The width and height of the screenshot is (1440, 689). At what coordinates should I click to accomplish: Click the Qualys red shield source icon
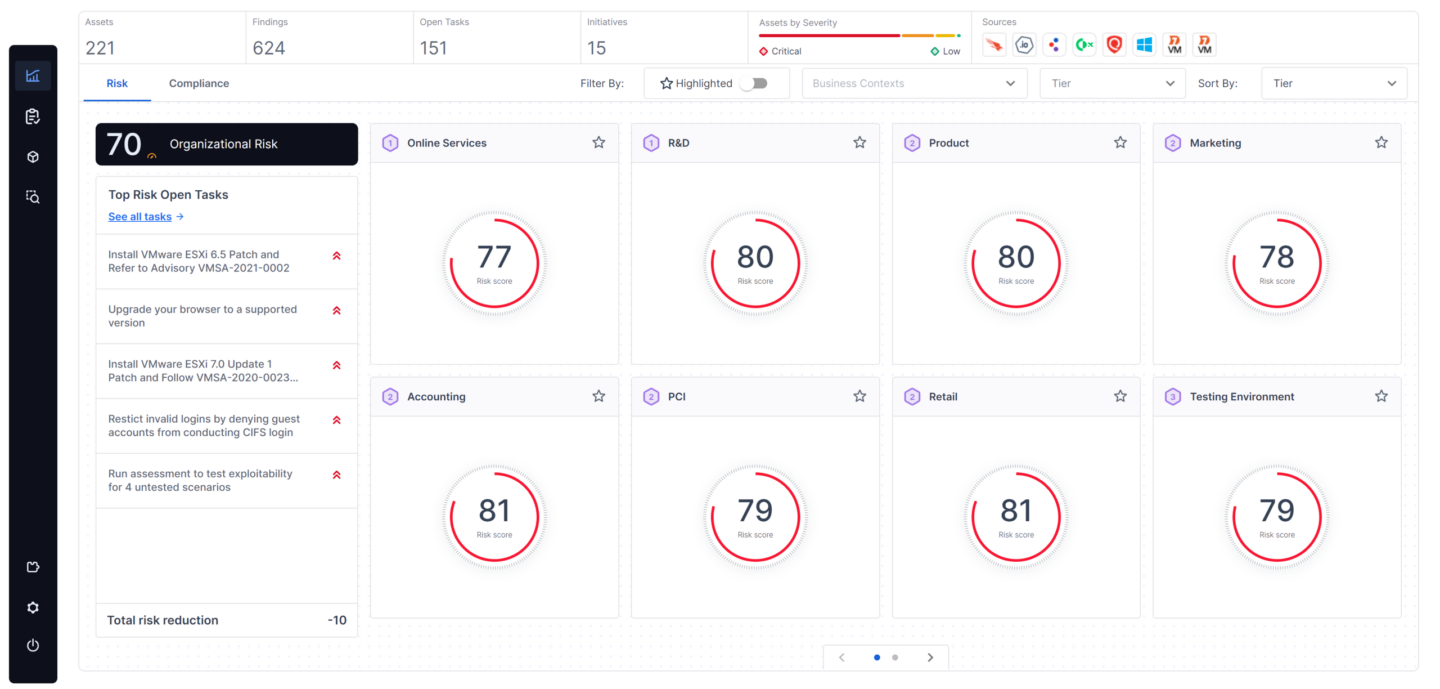point(1114,45)
